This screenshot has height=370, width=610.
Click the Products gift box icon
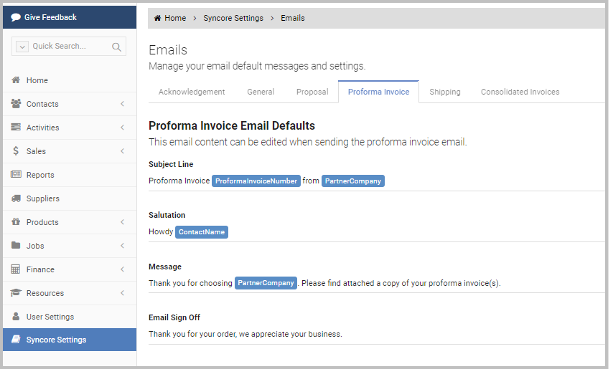[x=16, y=222]
